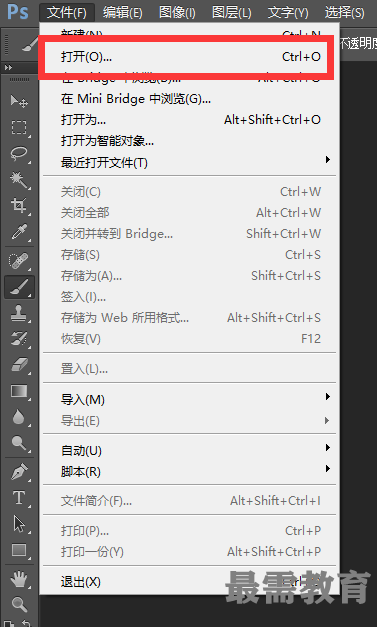Select the Move tool
377x627 pixels.
(19, 101)
